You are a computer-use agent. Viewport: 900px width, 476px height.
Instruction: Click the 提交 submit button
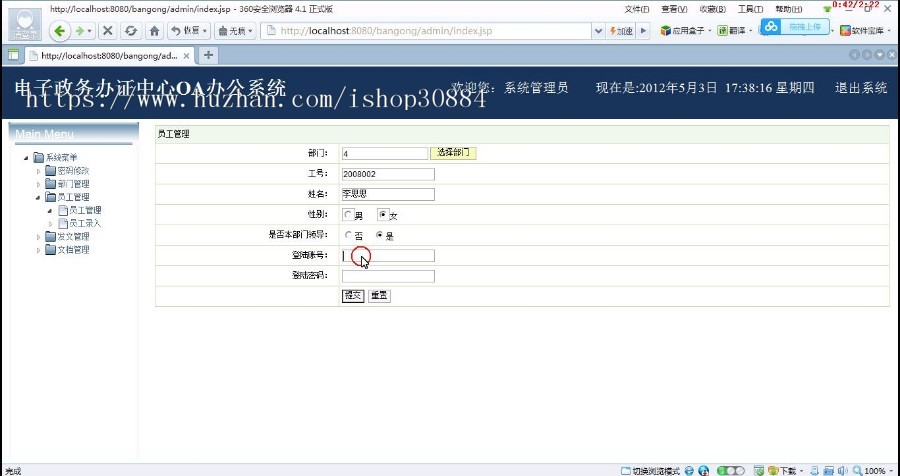click(353, 296)
